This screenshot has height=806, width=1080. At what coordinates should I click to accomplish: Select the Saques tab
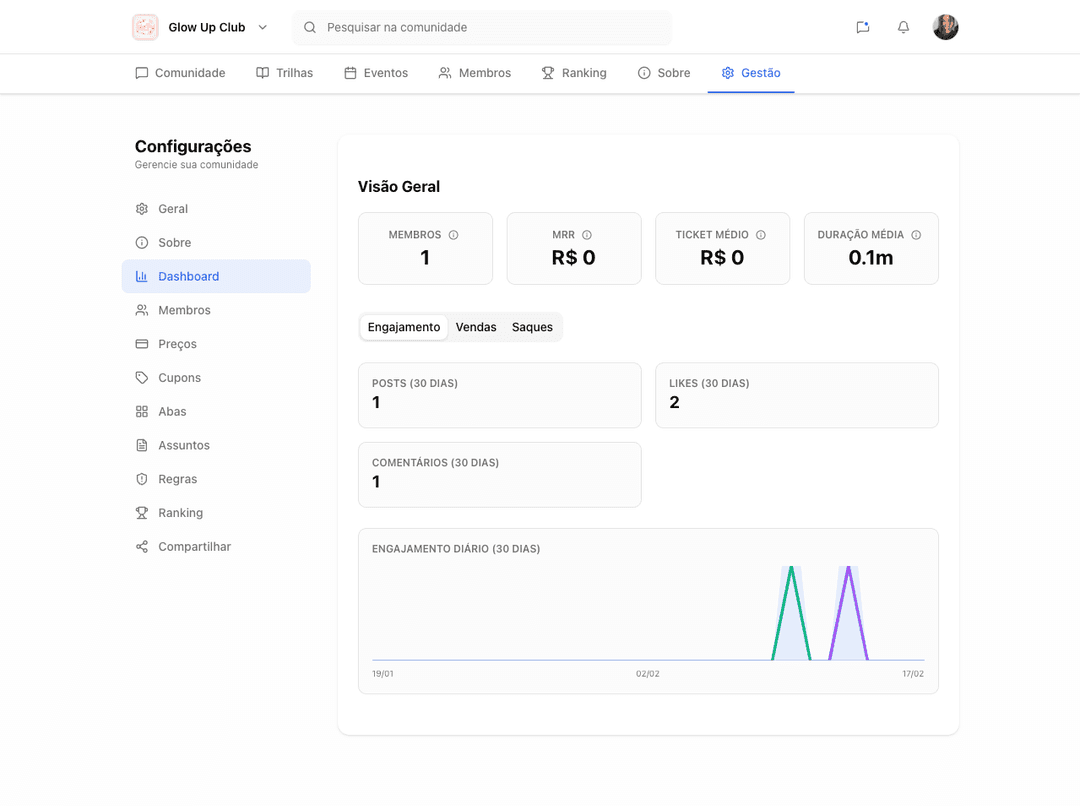(532, 327)
